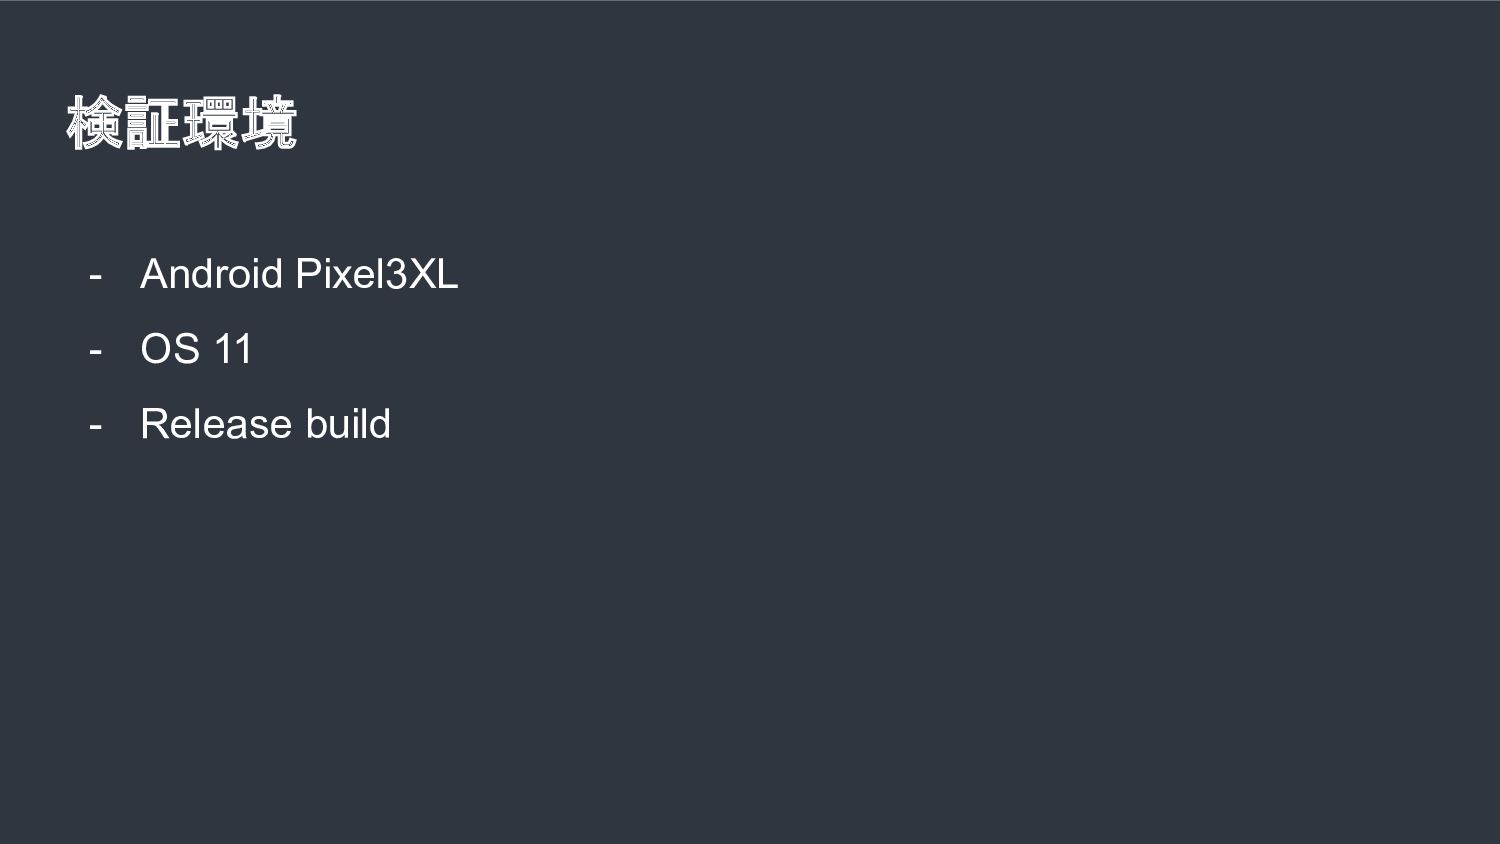Select the 環 character in the title
The width and height of the screenshot is (1500, 844).
pyautogui.click(x=211, y=123)
